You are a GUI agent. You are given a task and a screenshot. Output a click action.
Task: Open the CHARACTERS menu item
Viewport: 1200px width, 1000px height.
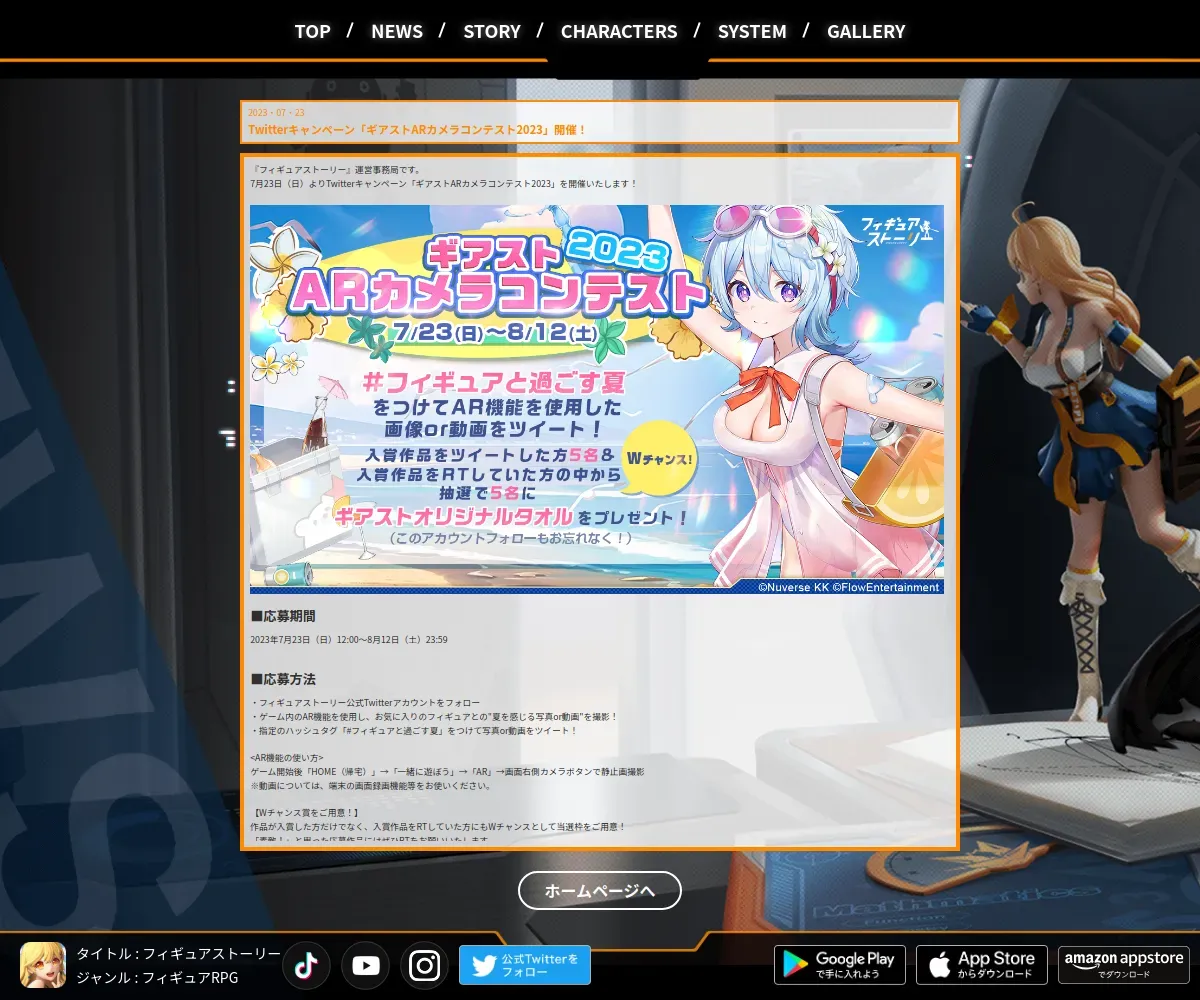(x=619, y=31)
